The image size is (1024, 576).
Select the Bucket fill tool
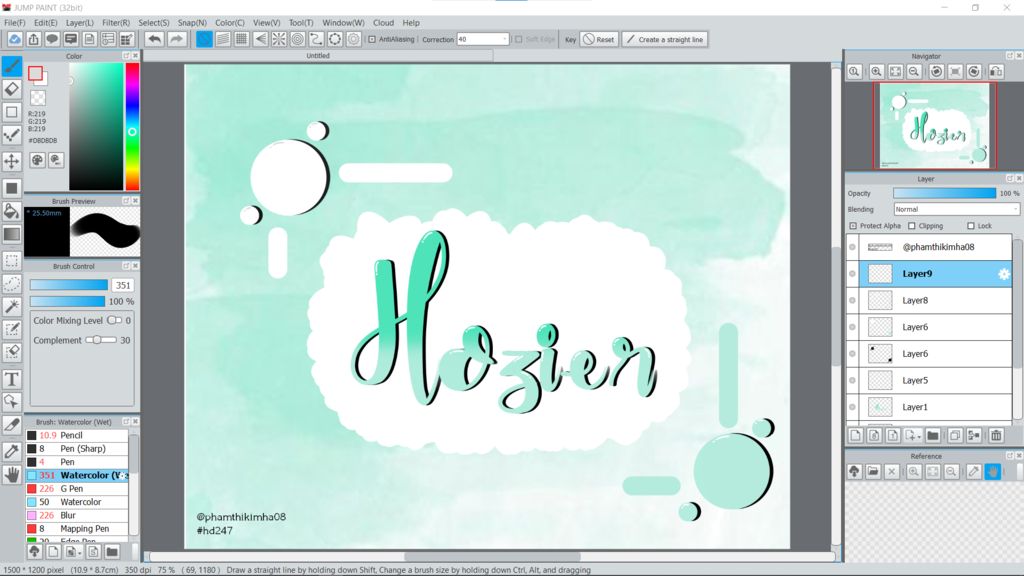[12, 210]
